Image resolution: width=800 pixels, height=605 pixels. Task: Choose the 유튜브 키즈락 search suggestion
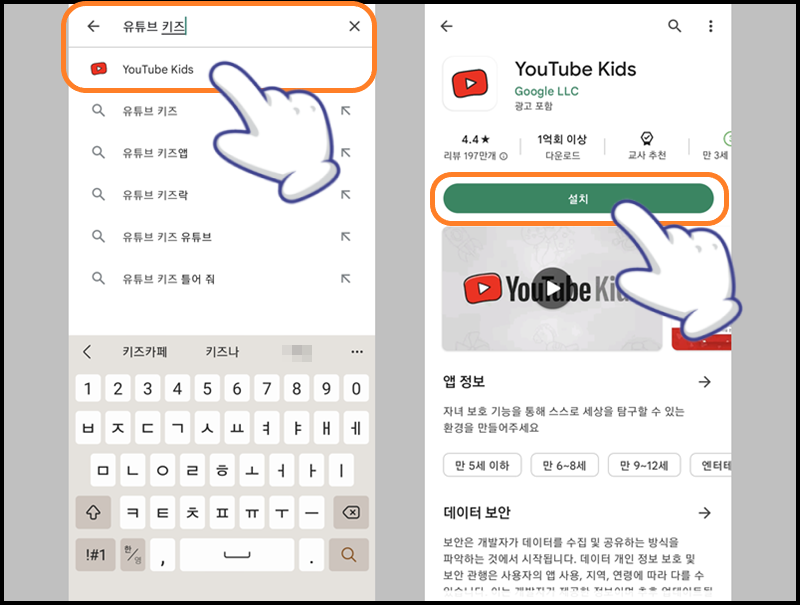tap(155, 194)
